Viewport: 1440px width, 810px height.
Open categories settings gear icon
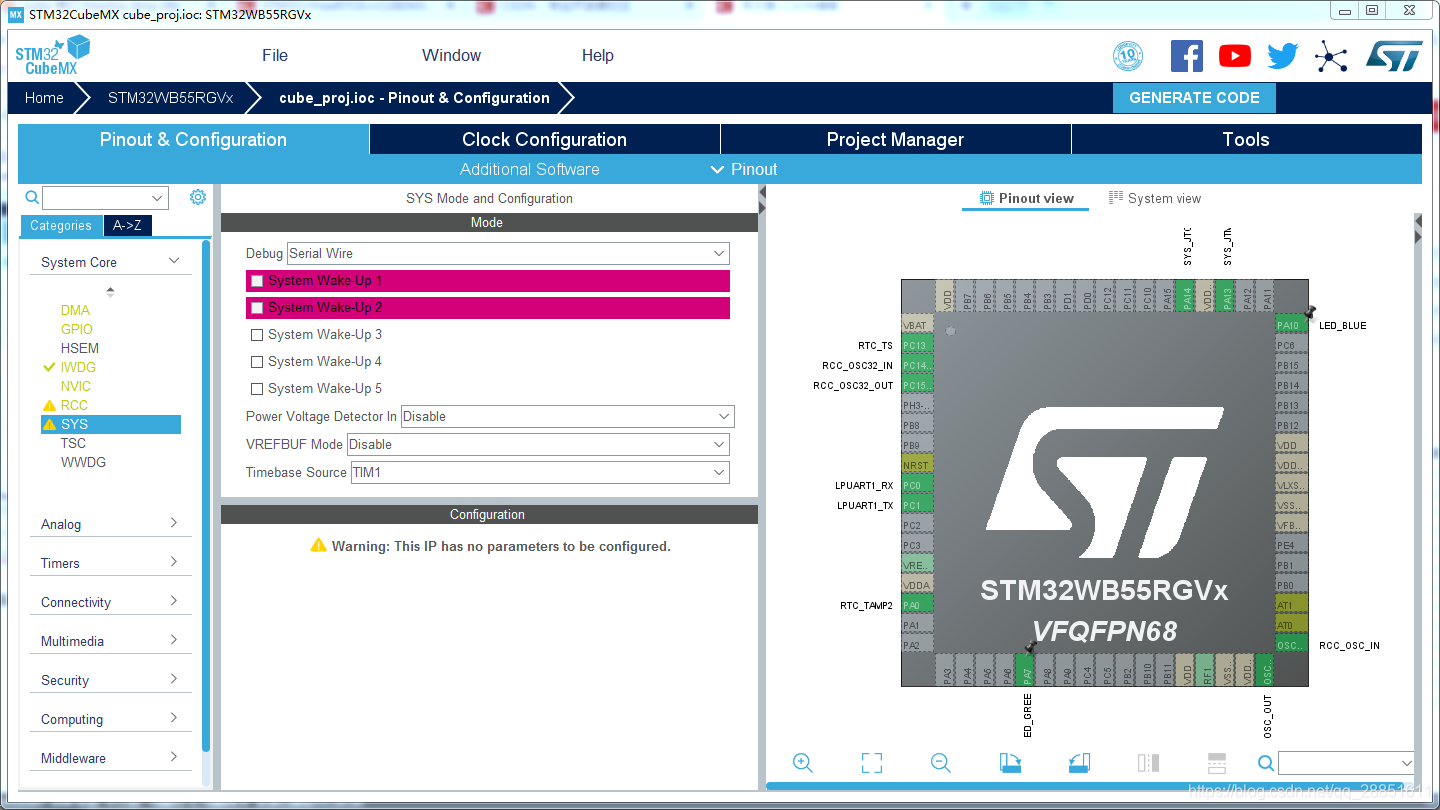coord(198,197)
